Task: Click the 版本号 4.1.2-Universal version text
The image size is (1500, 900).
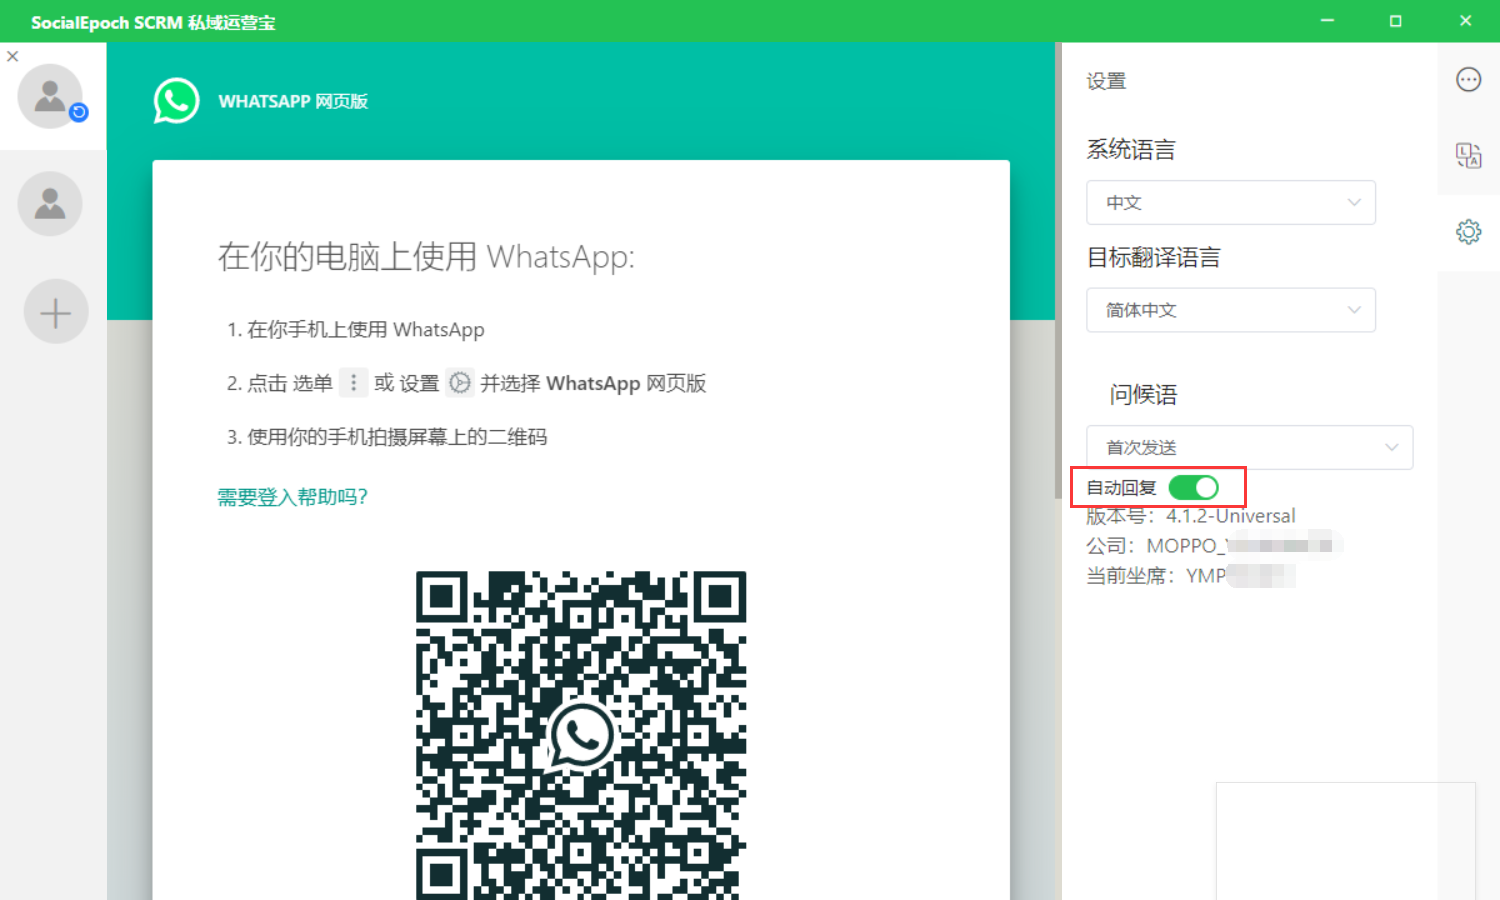Action: click(1191, 516)
